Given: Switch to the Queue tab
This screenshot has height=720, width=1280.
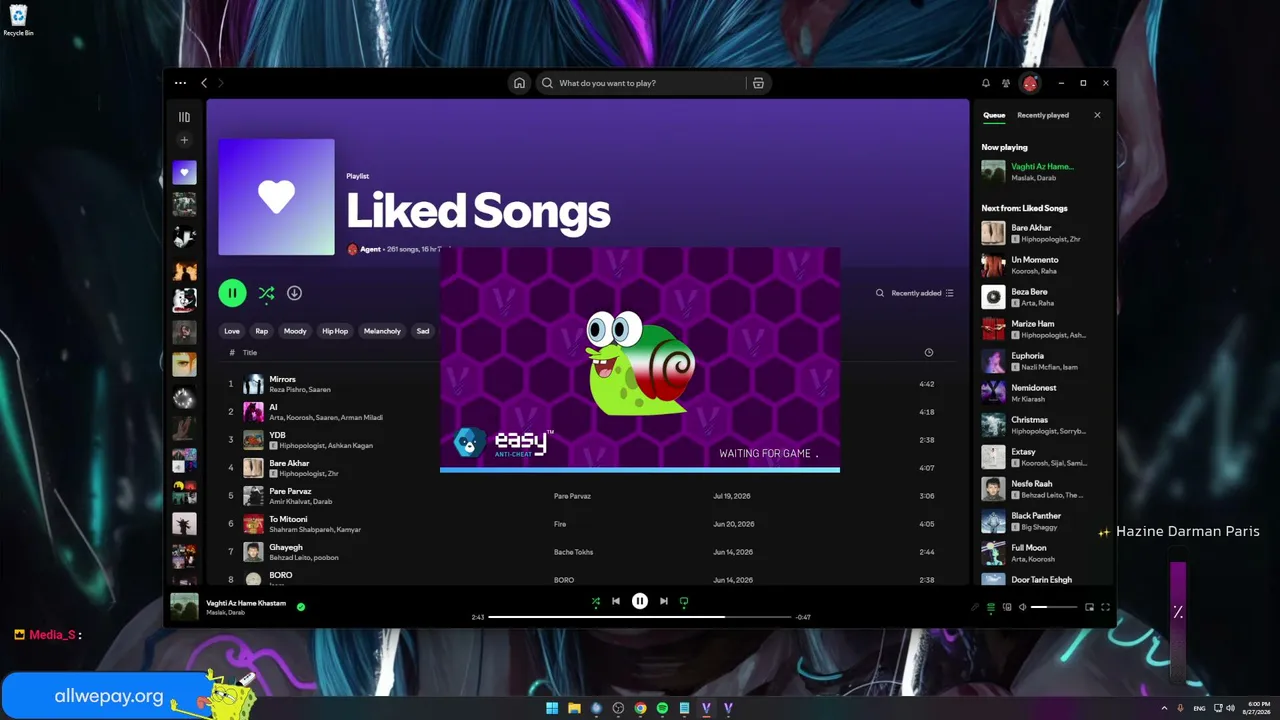Looking at the screenshot, I should (994, 115).
